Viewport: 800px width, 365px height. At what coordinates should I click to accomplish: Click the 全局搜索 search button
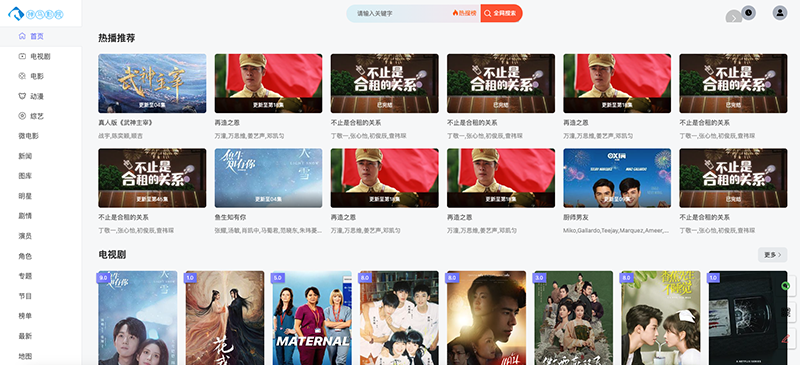pos(501,13)
